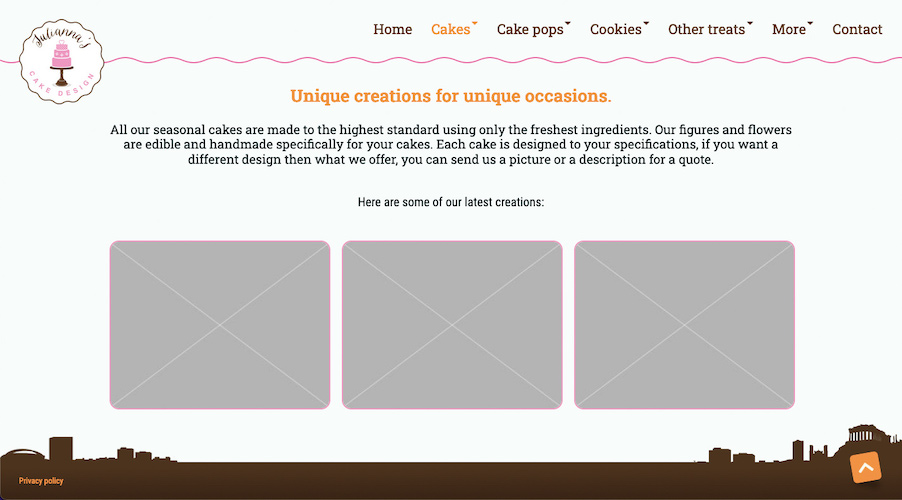Open the first cake creation image

click(220, 325)
